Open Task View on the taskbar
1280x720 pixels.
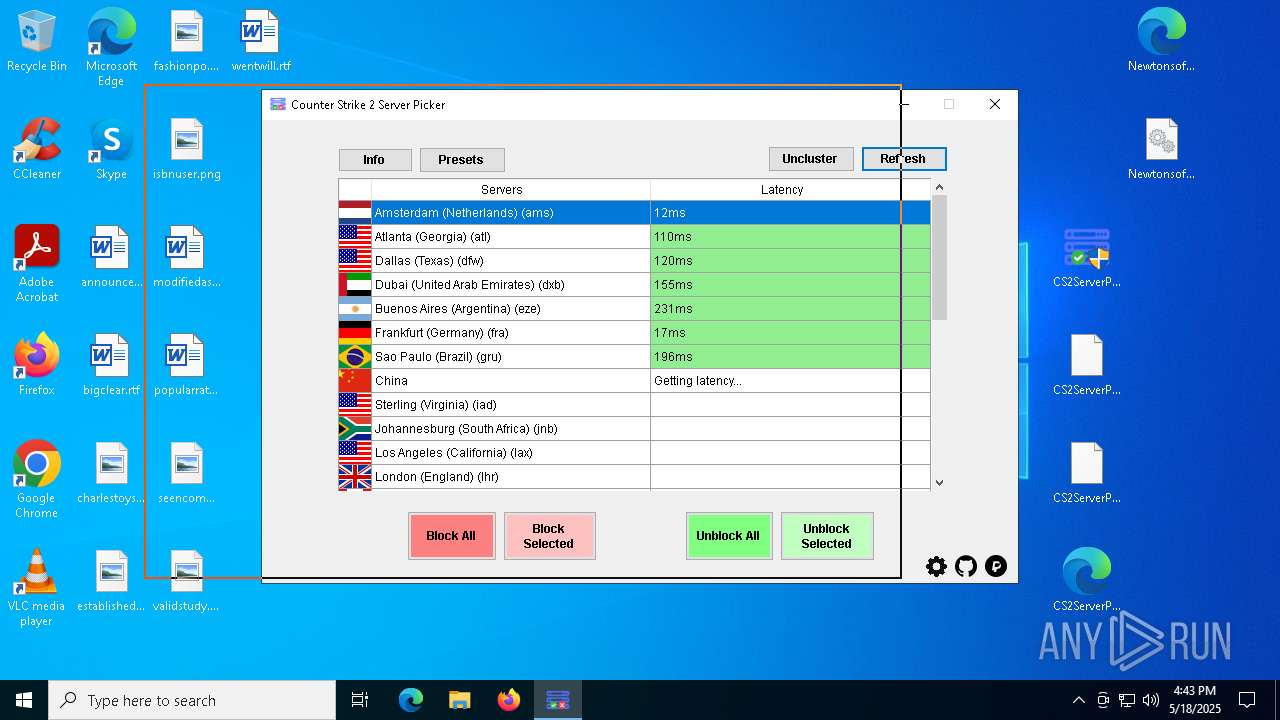pyautogui.click(x=360, y=700)
